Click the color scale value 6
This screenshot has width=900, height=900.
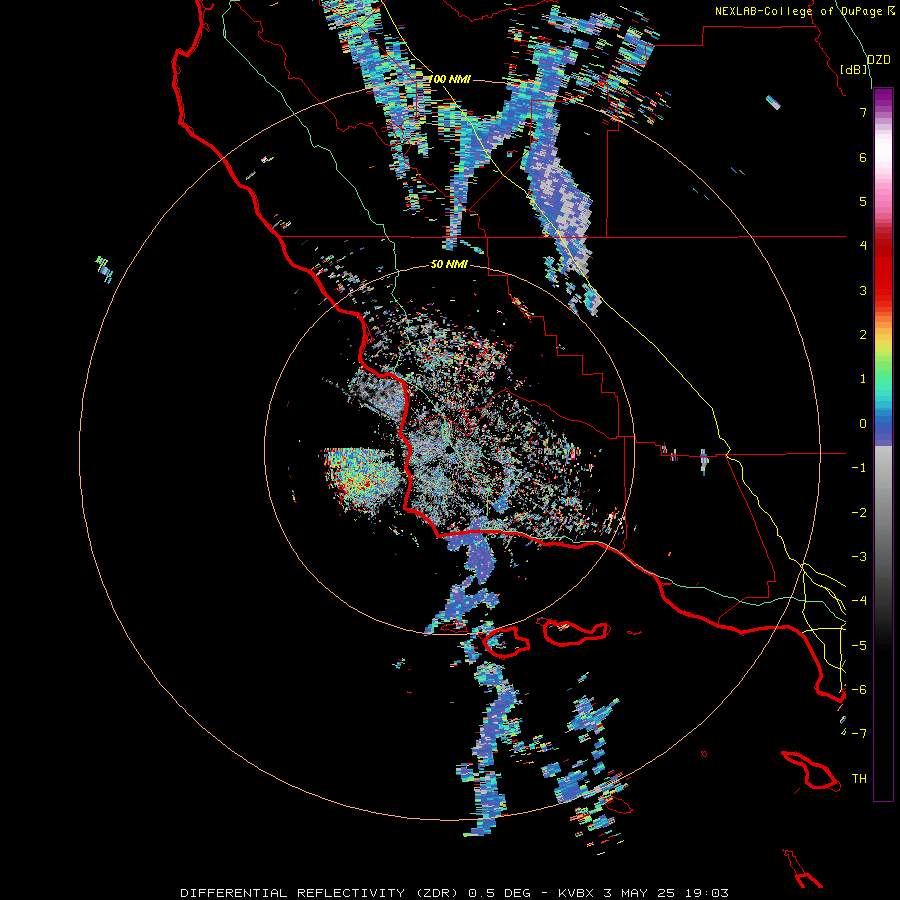tap(863, 157)
